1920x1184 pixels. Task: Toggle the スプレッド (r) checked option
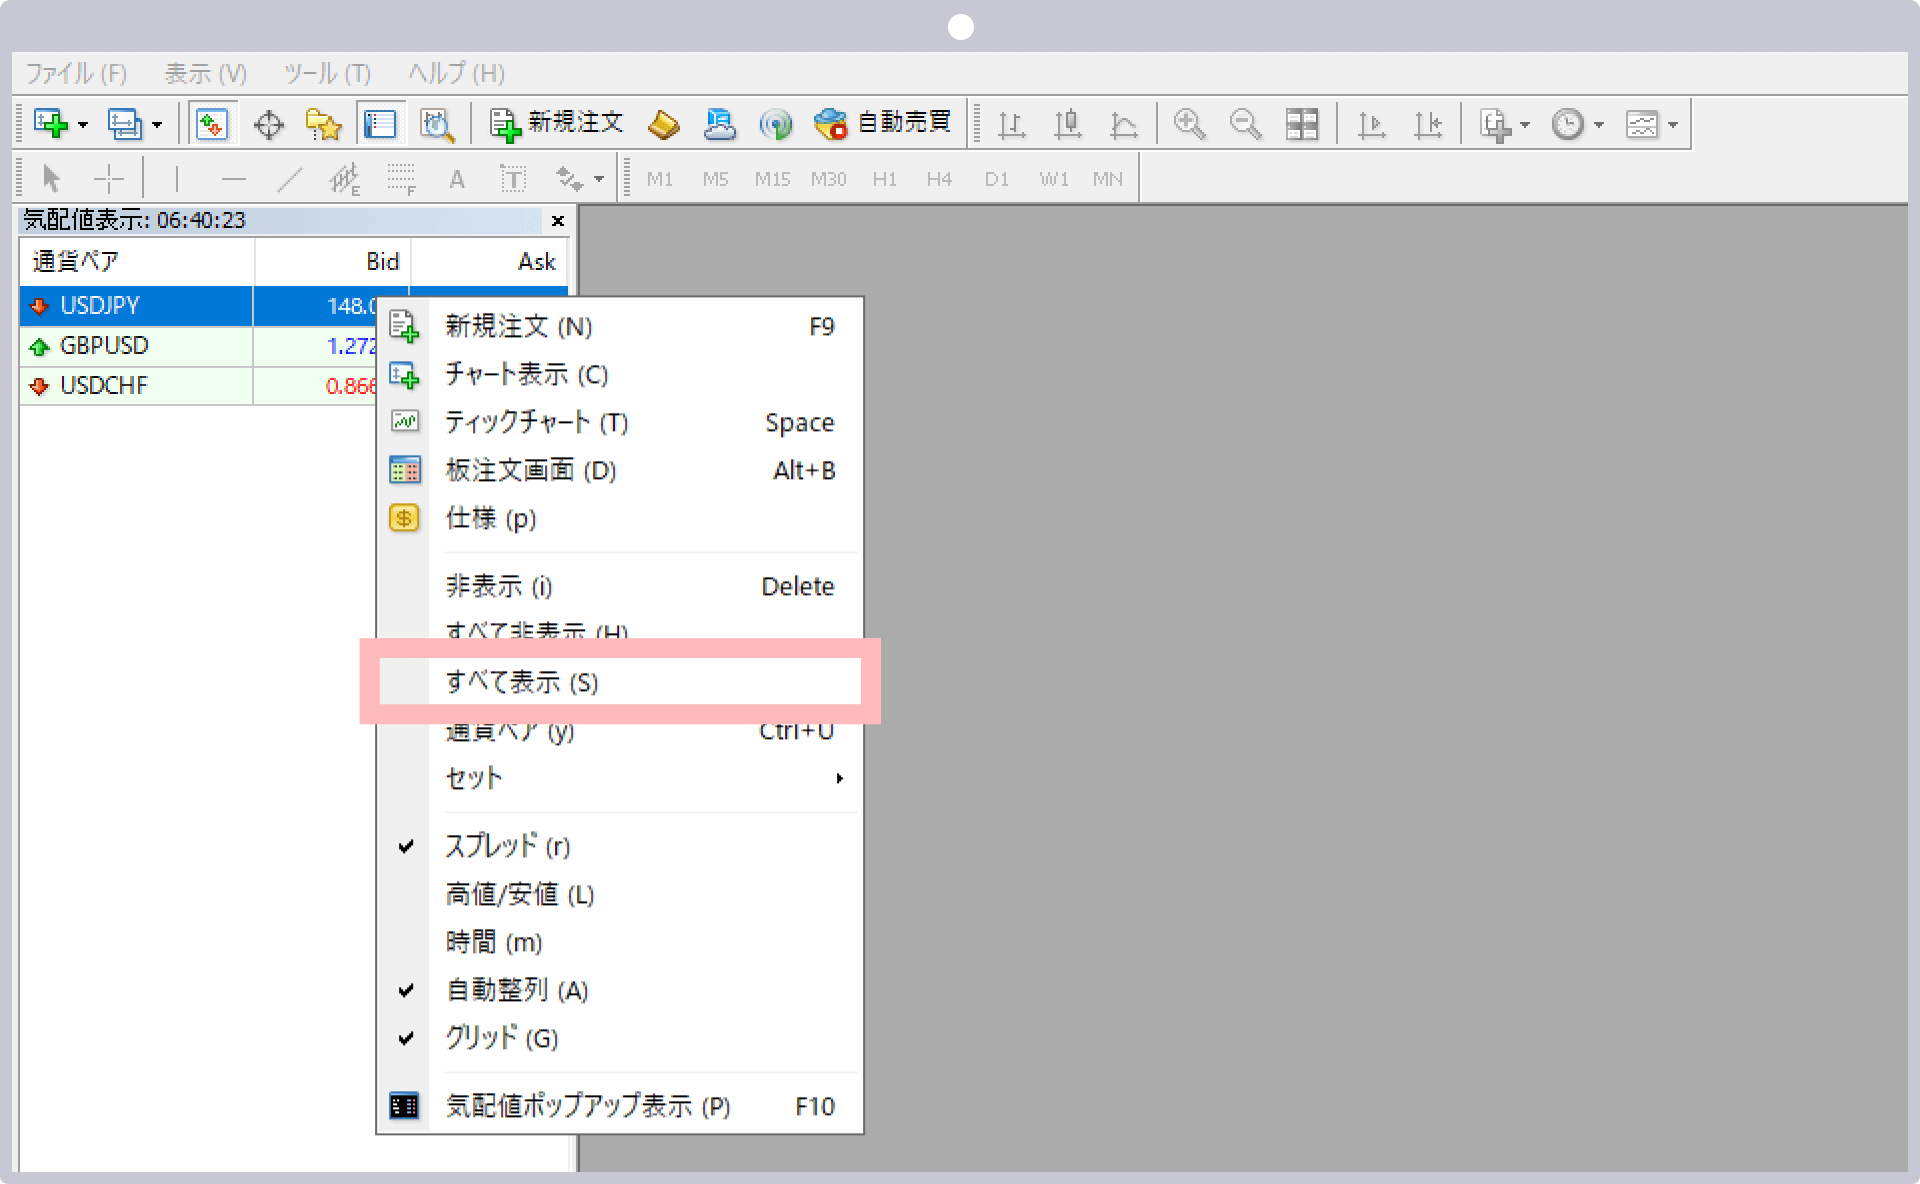(x=620, y=846)
